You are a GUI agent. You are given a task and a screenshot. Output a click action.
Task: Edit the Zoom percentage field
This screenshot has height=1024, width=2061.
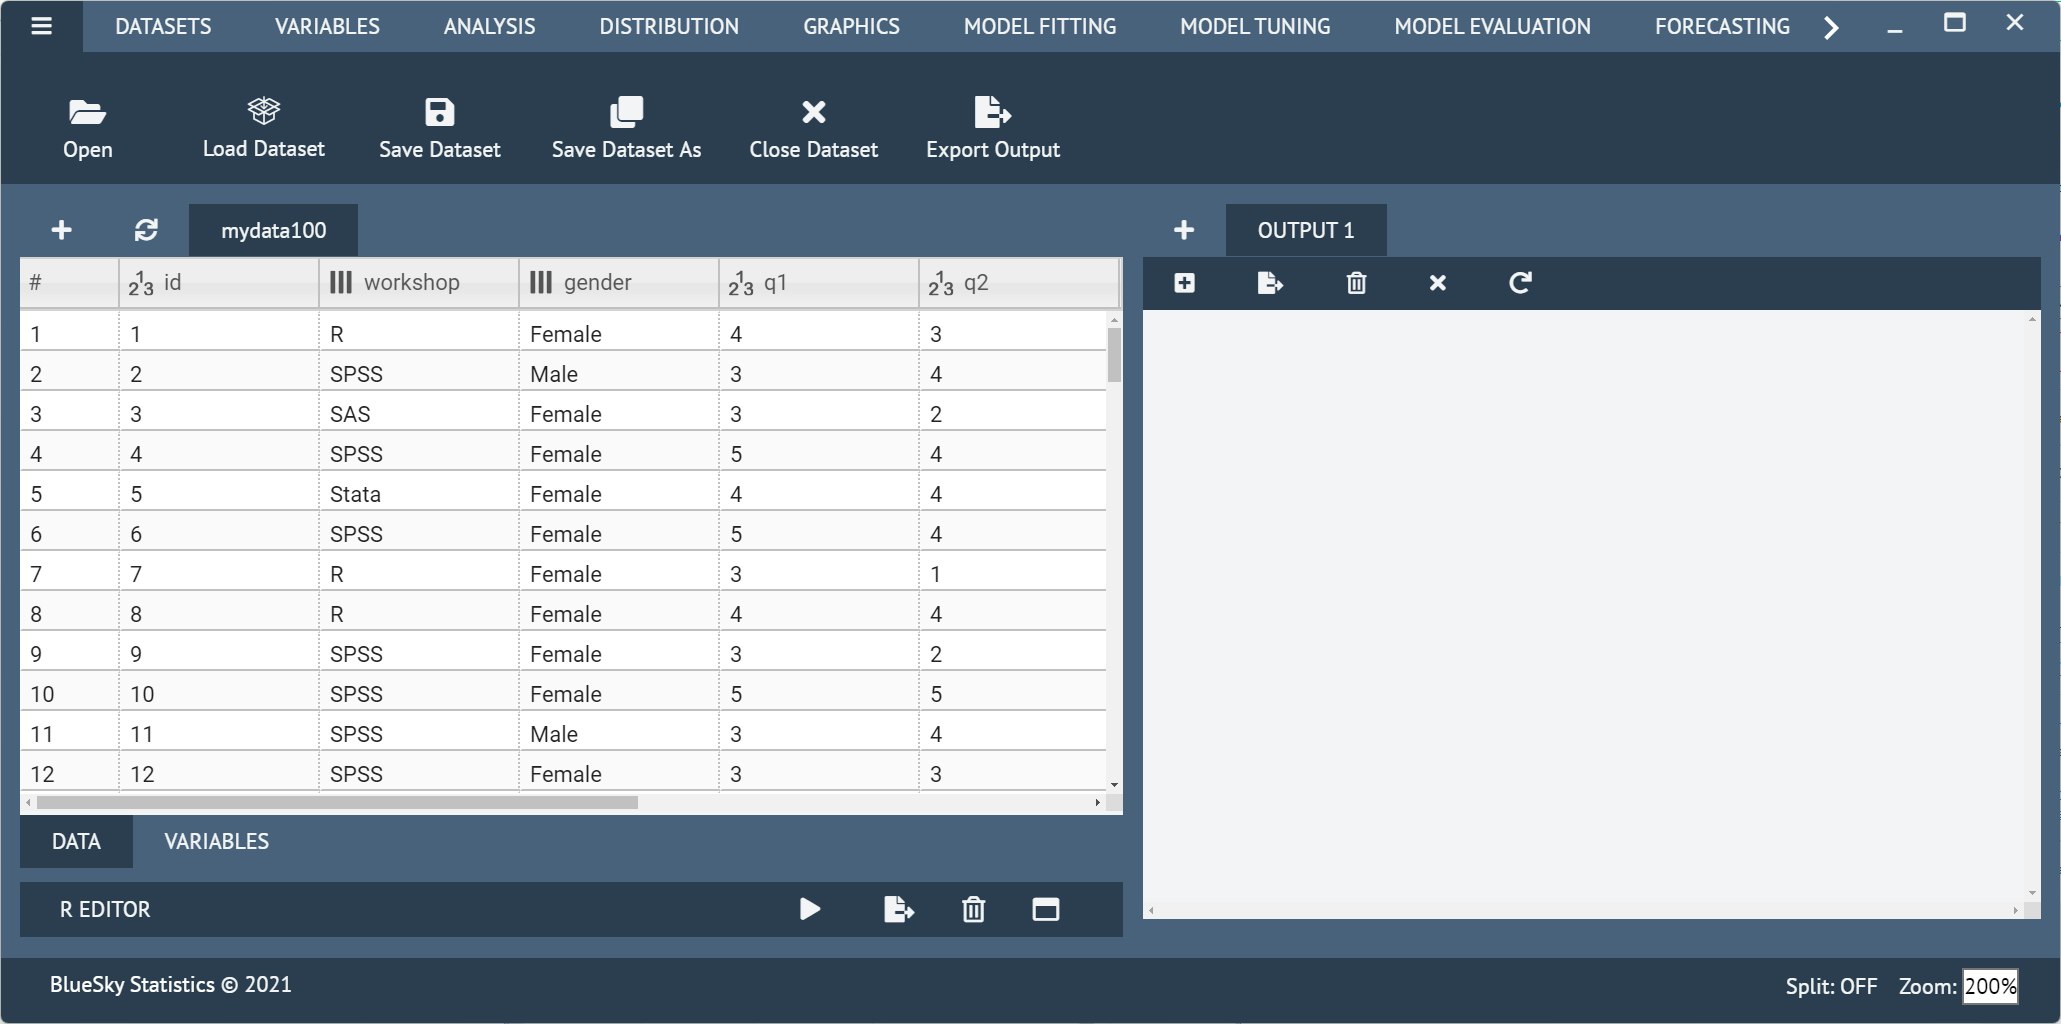point(1990,986)
